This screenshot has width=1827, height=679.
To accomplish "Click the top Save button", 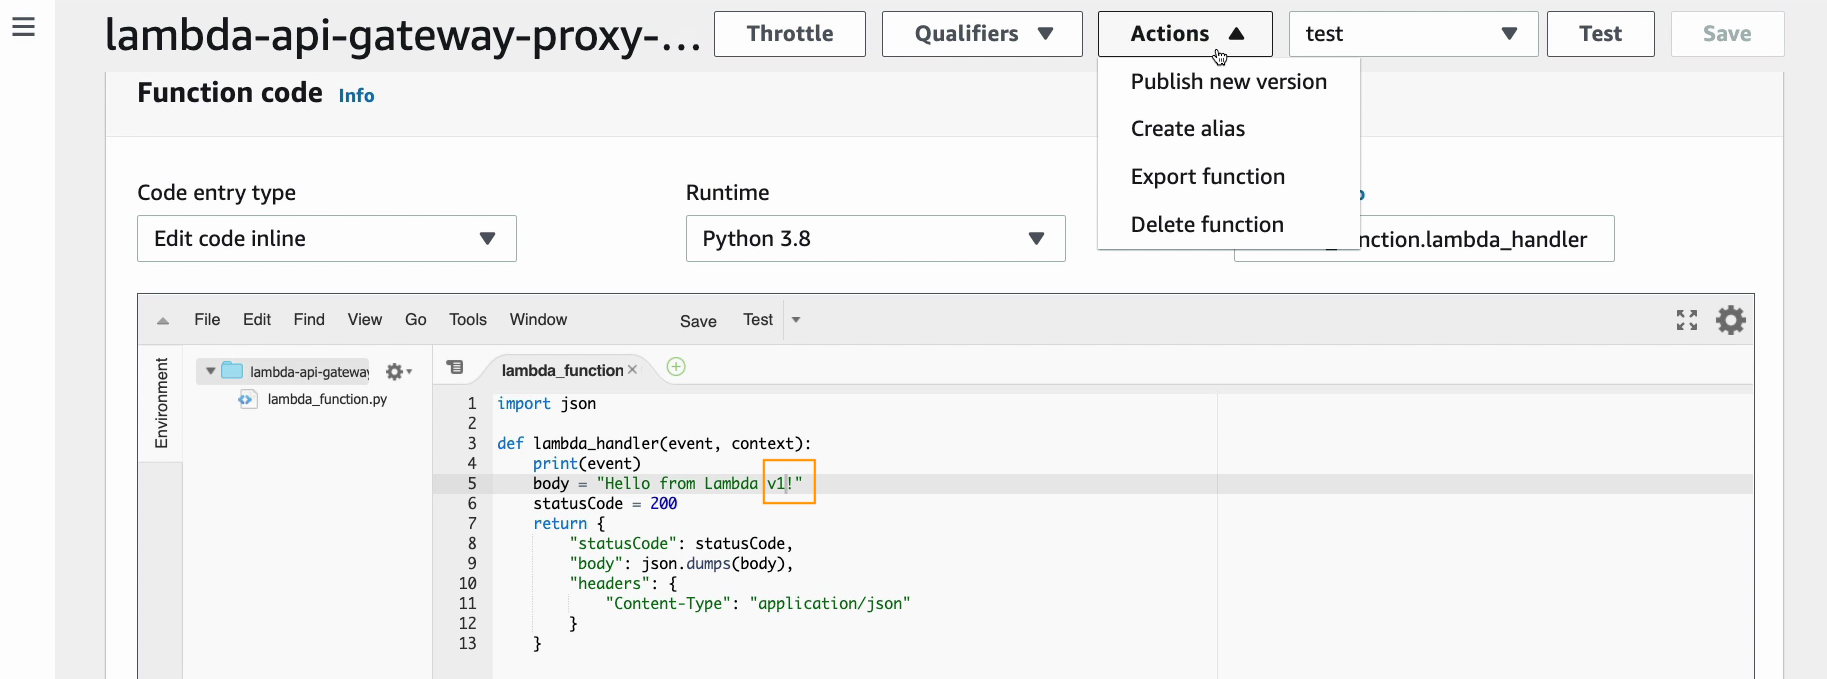I will tap(1727, 34).
